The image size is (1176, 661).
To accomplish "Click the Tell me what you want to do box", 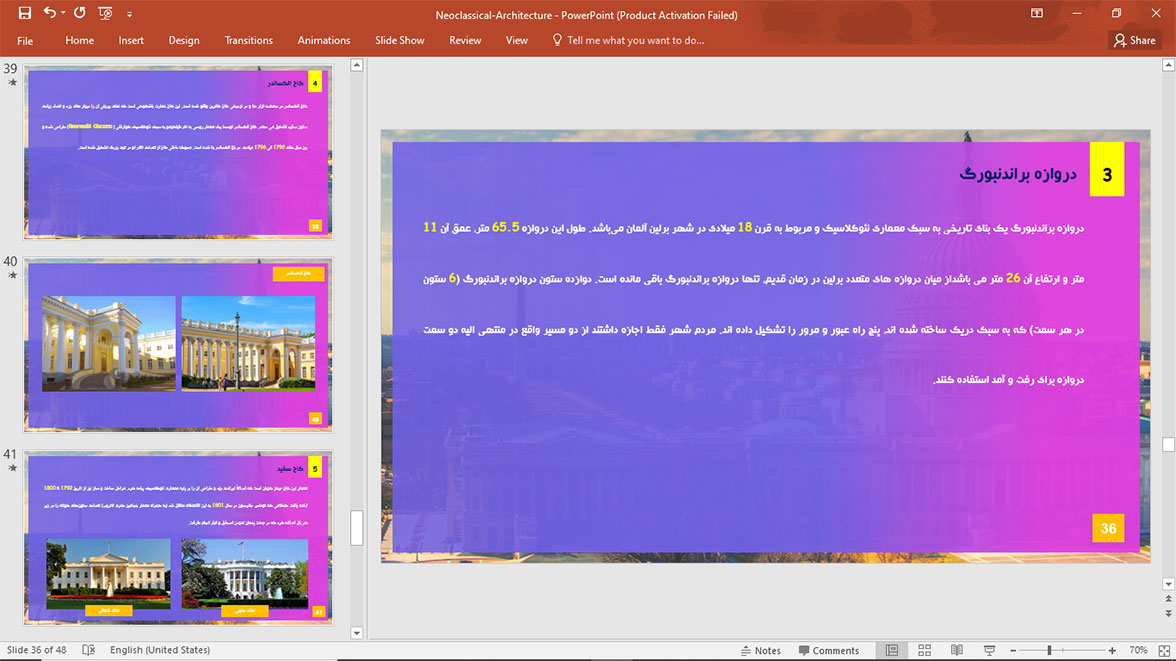I will point(635,41).
